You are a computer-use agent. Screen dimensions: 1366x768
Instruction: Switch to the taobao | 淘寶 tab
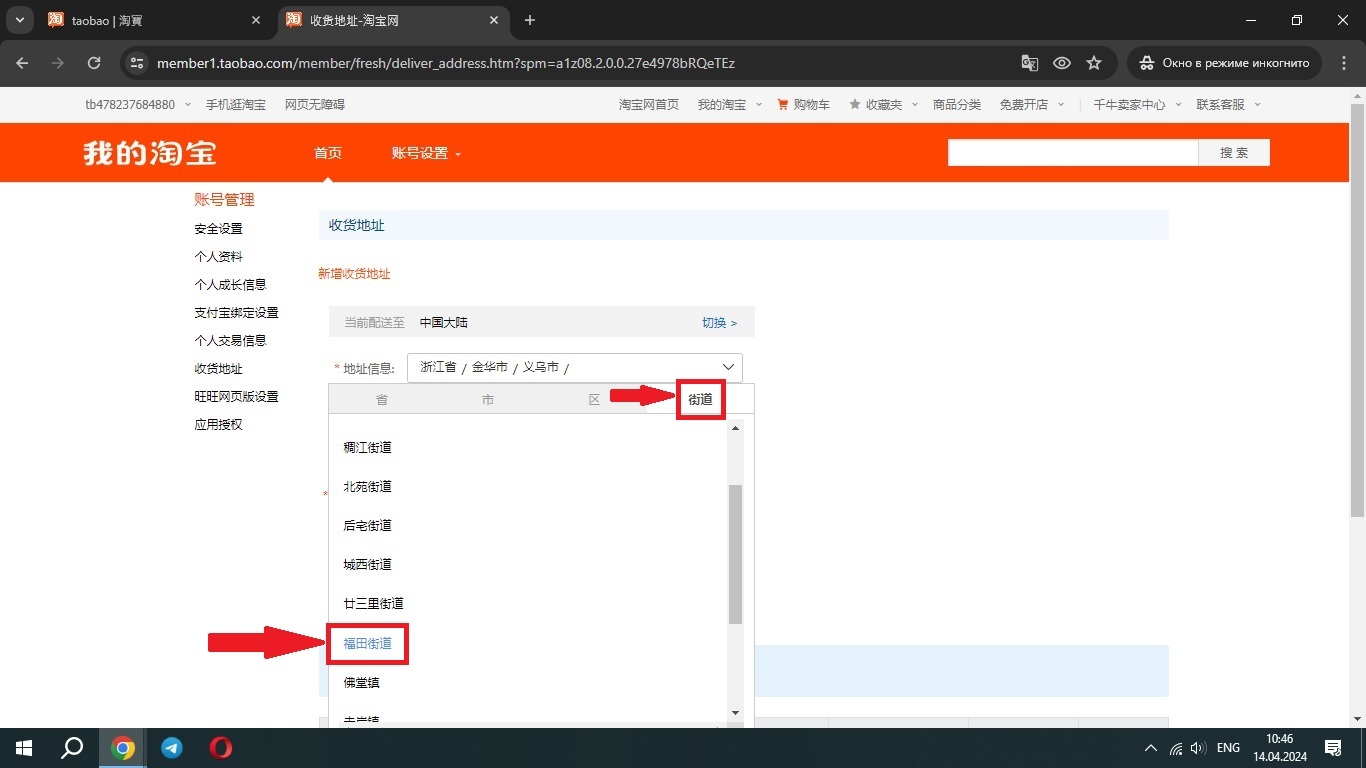click(154, 20)
